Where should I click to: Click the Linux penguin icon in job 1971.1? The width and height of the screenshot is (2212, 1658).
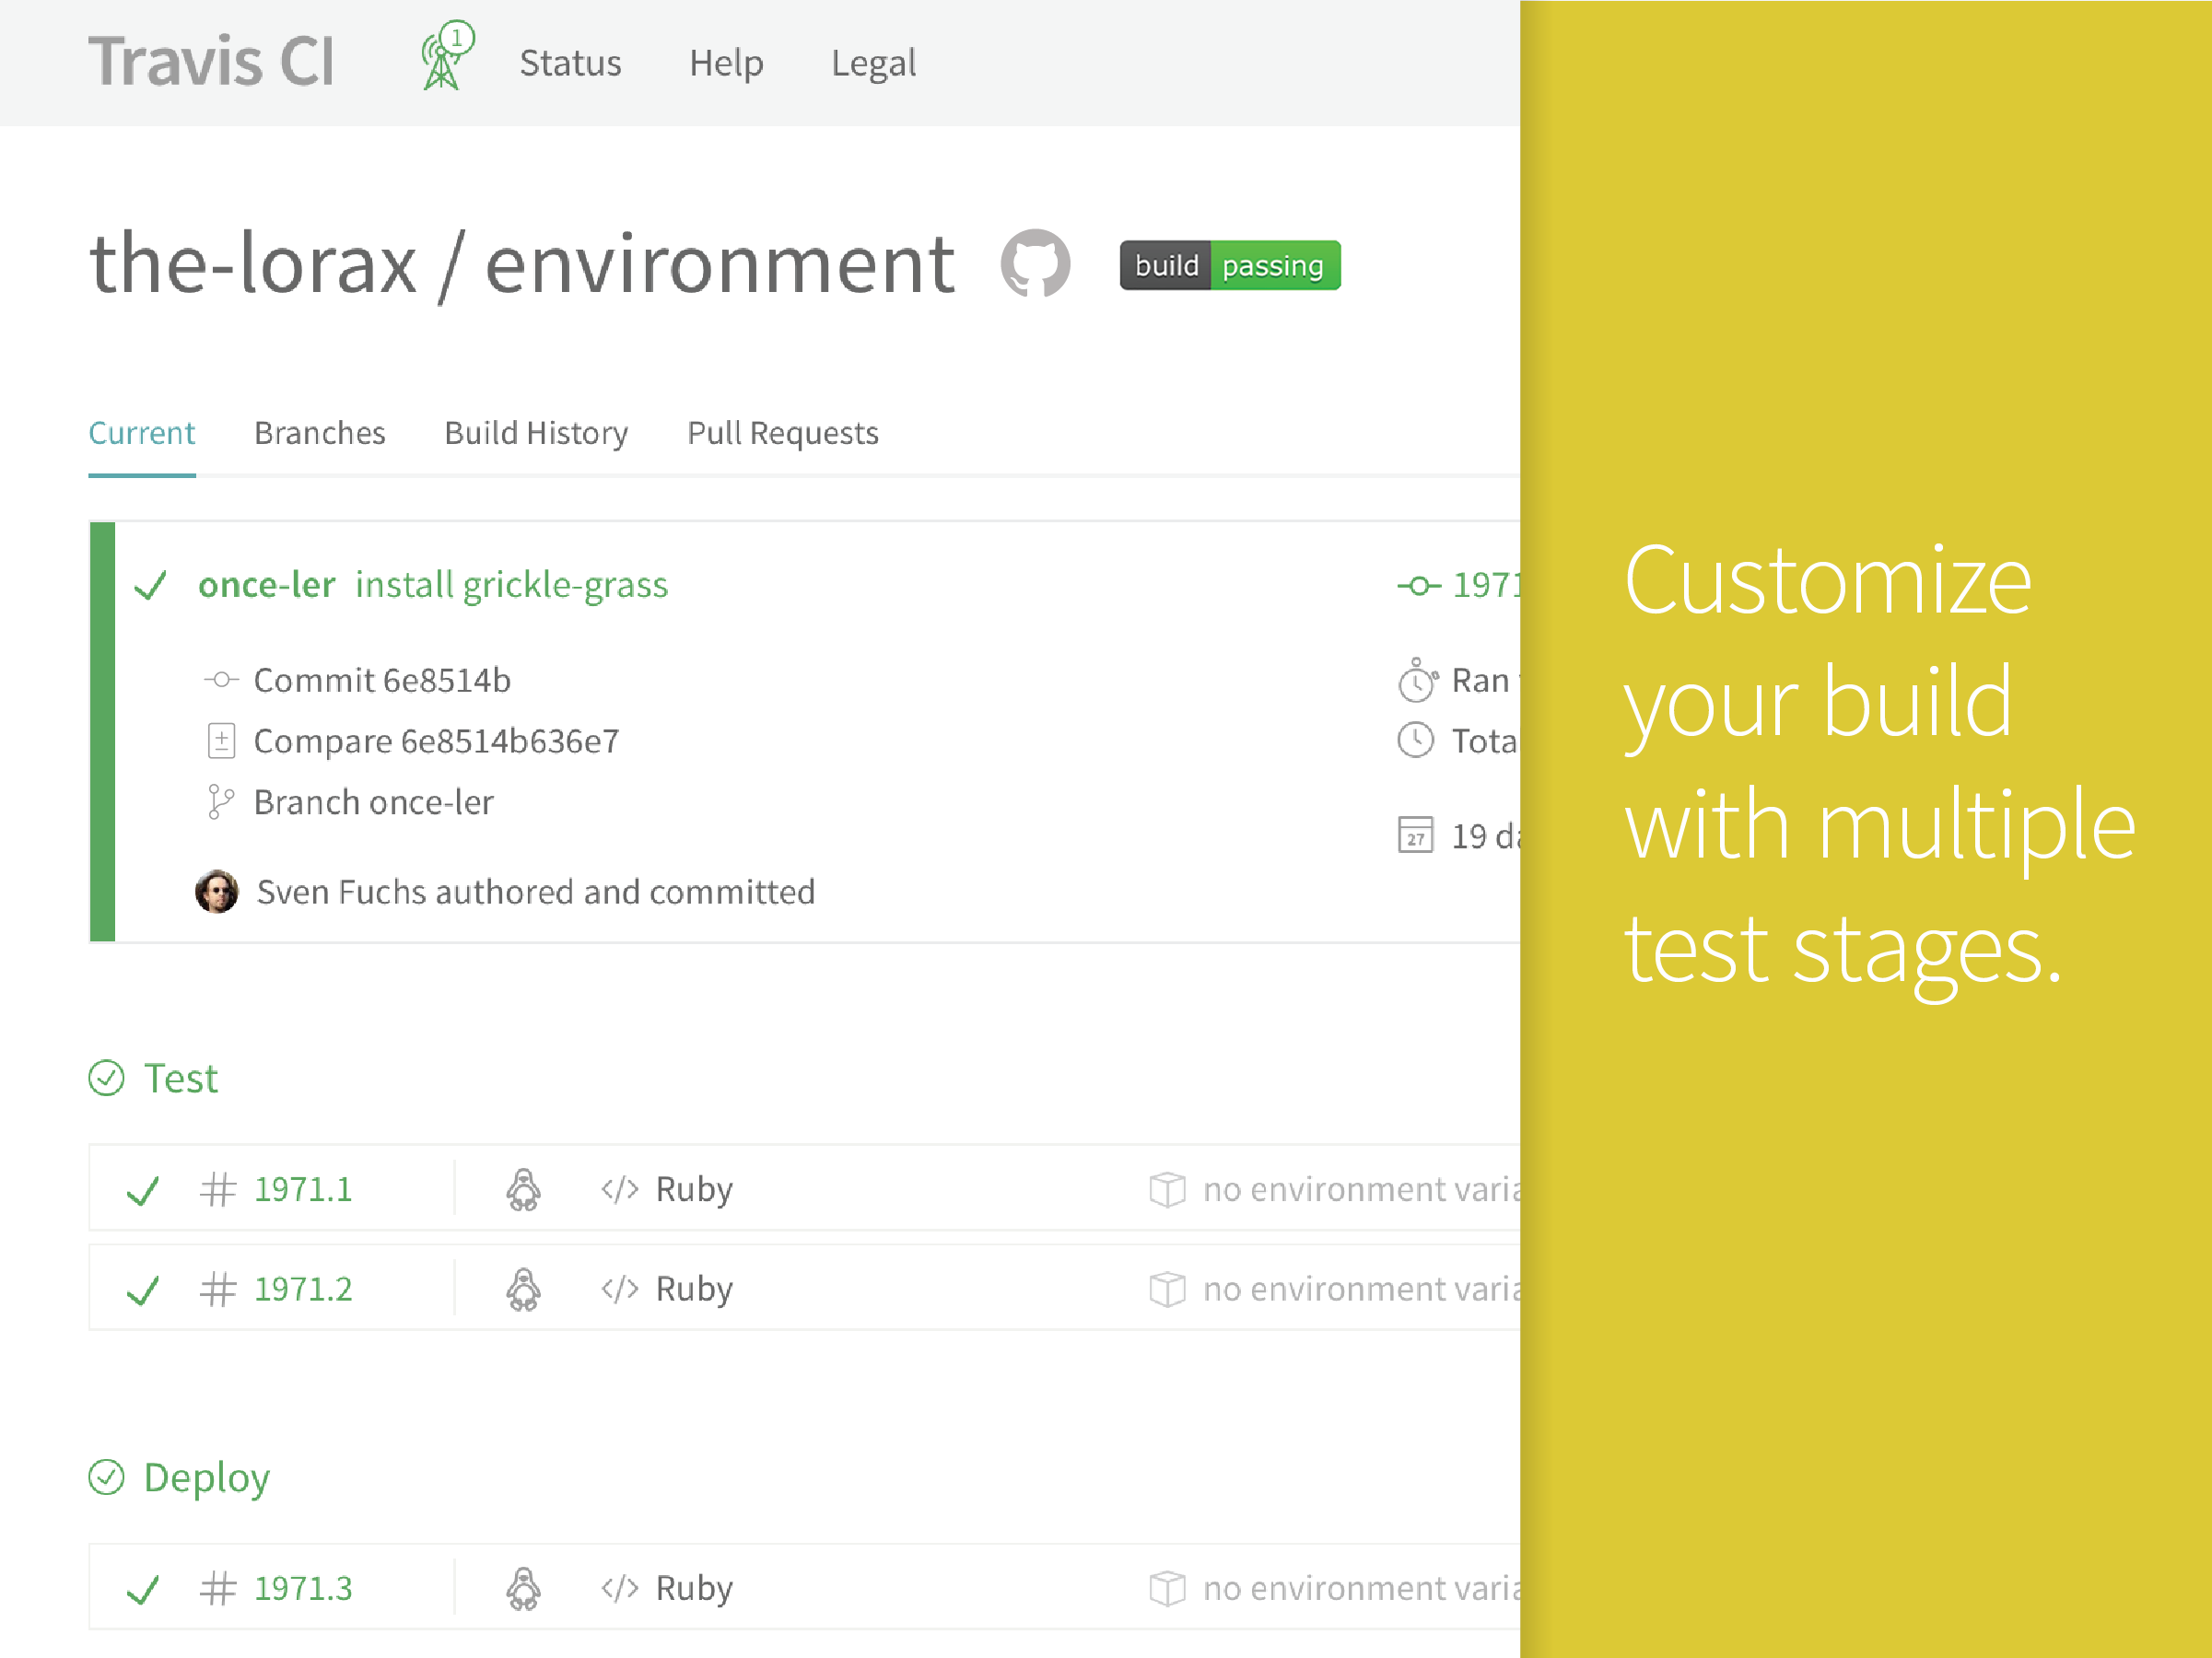point(523,1189)
